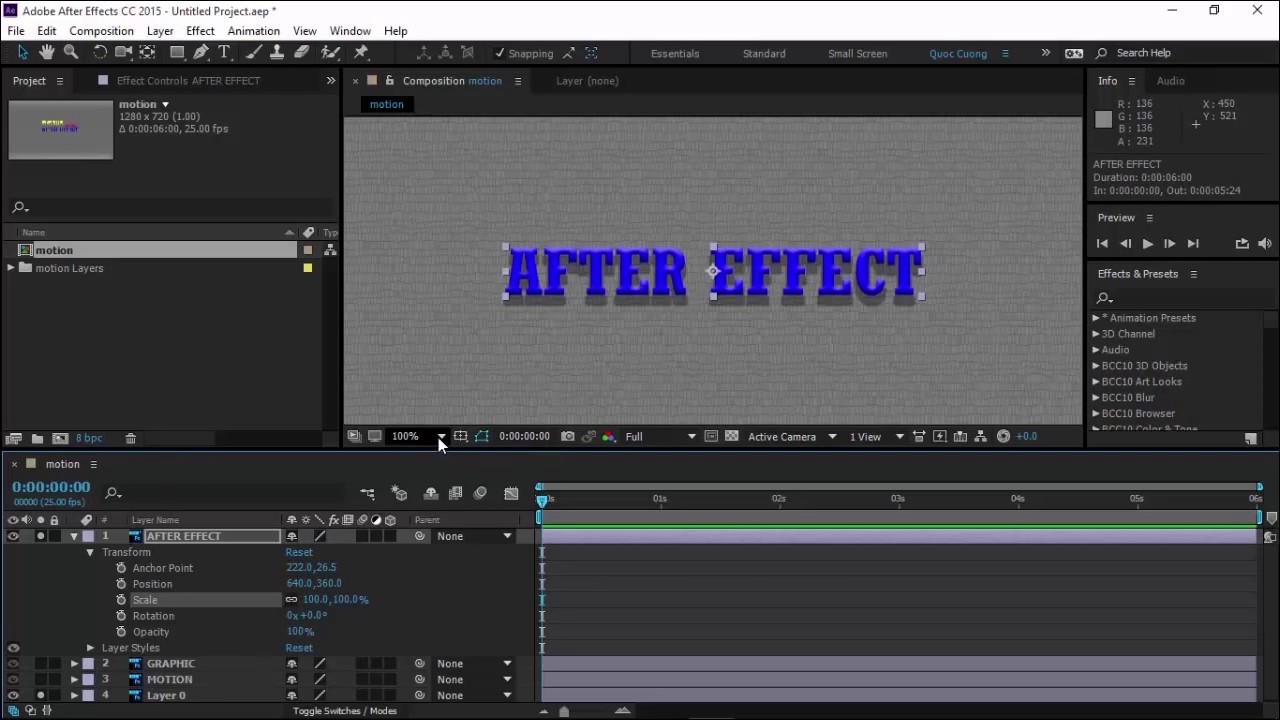This screenshot has height=720, width=1280.
Task: Toggle visibility of MOTION layer
Action: [13, 680]
